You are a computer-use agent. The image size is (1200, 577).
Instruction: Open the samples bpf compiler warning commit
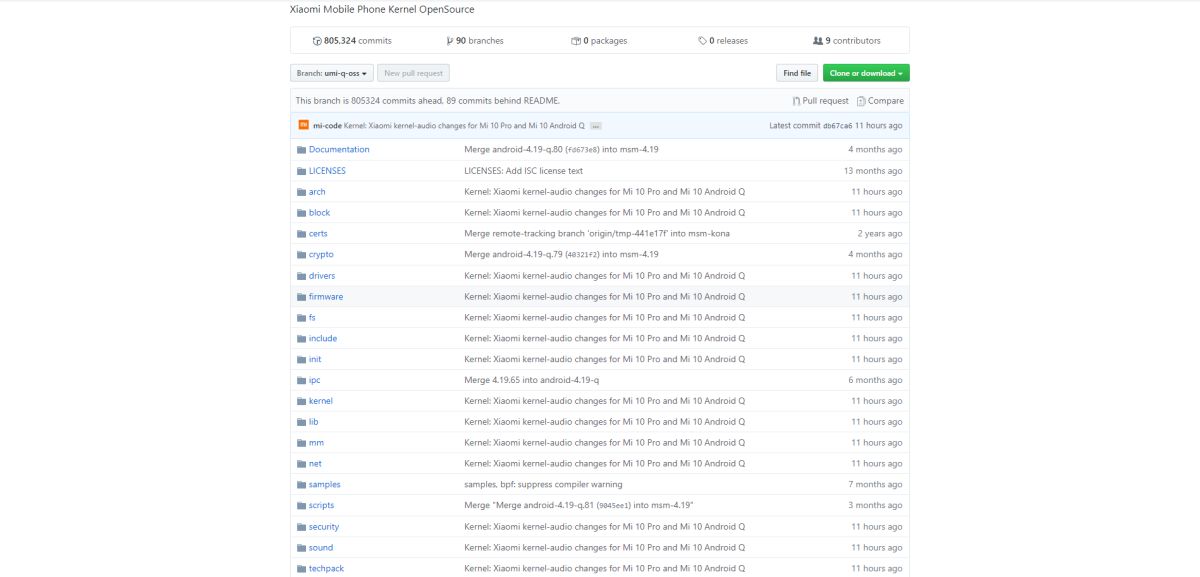(543, 486)
